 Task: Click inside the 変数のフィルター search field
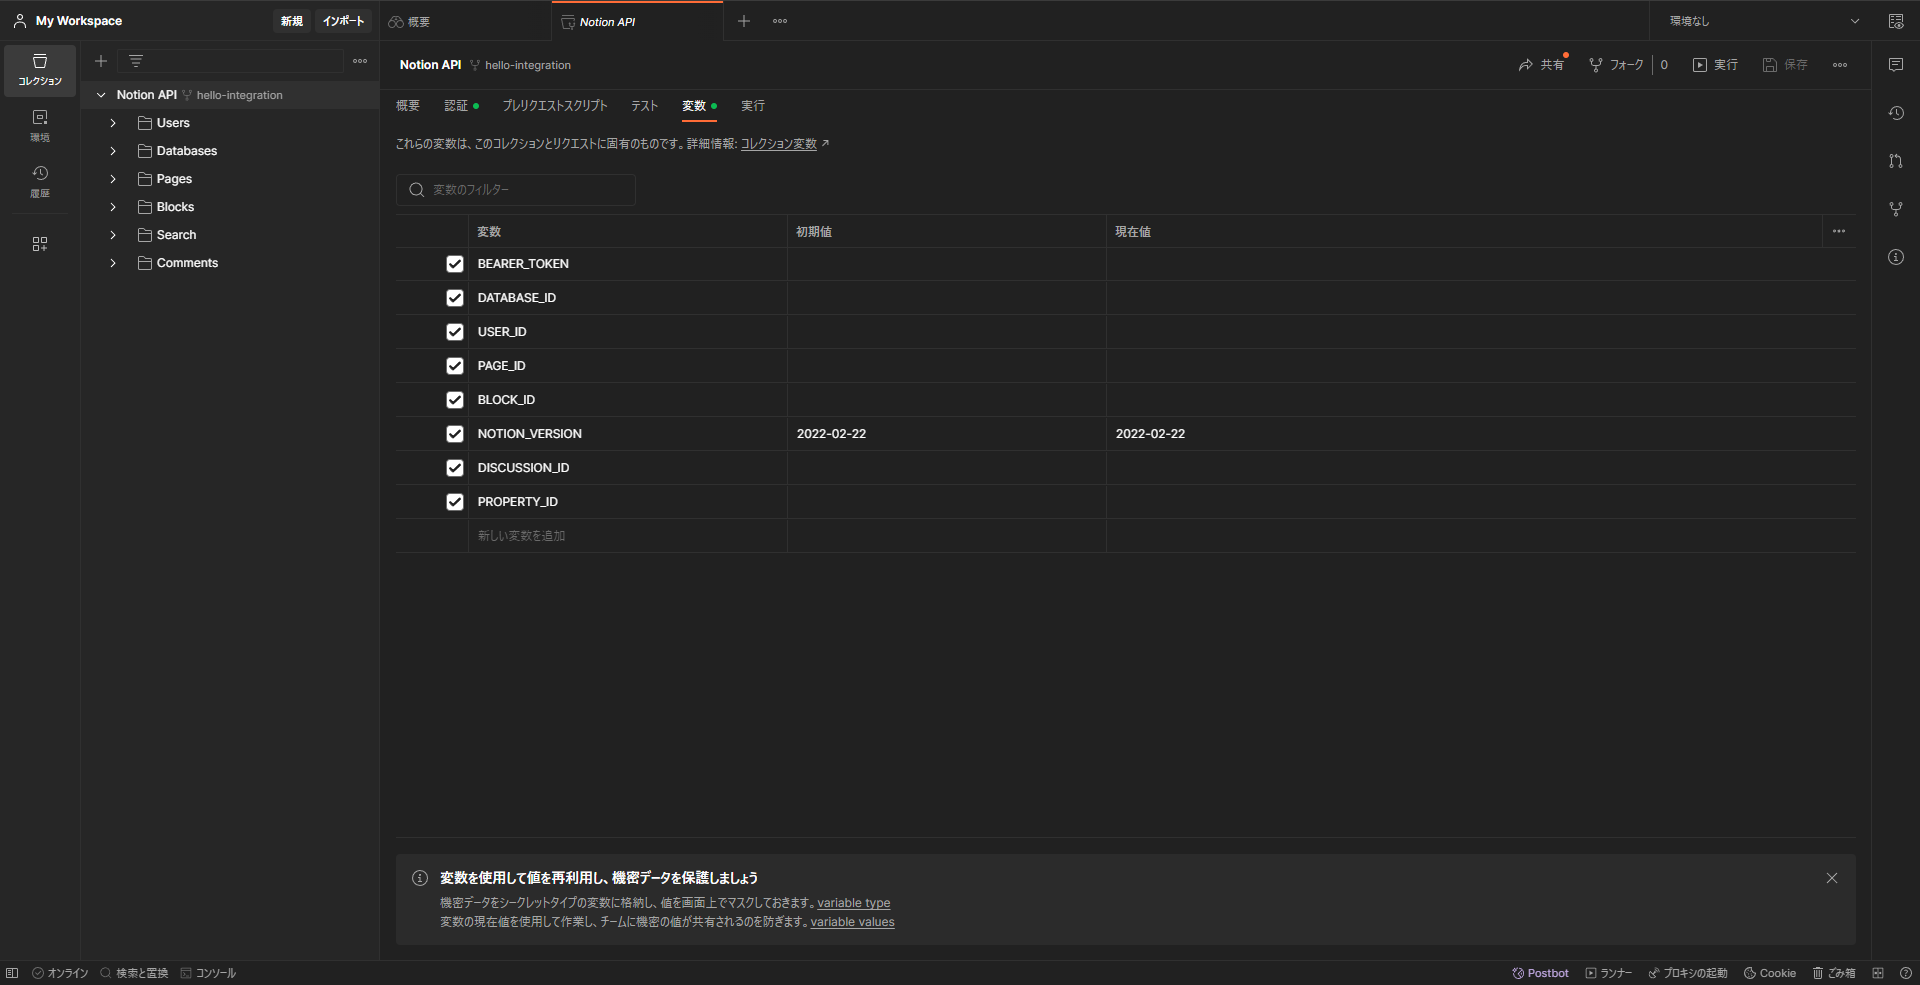[515, 189]
